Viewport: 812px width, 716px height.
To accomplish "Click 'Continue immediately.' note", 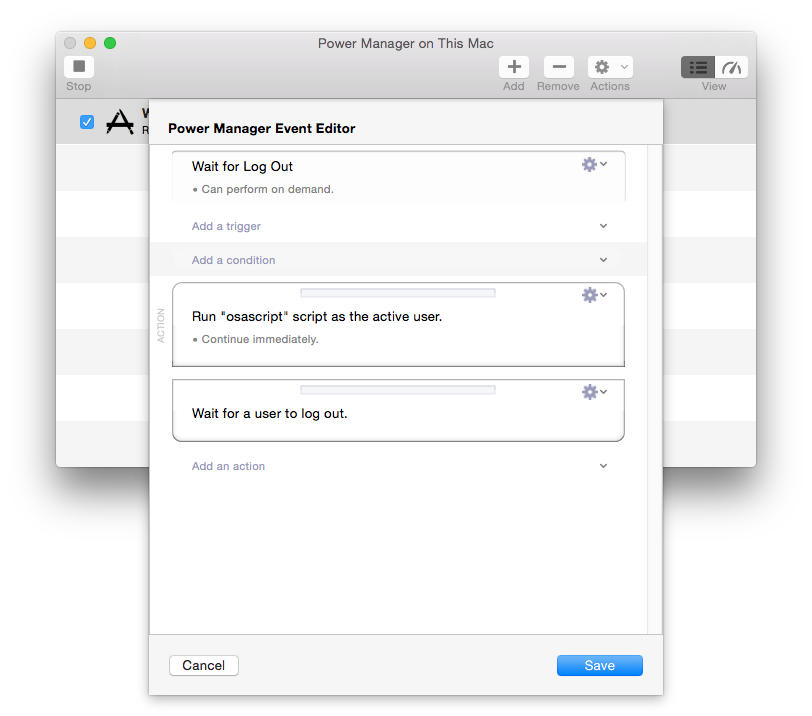I will pyautogui.click(x=260, y=339).
